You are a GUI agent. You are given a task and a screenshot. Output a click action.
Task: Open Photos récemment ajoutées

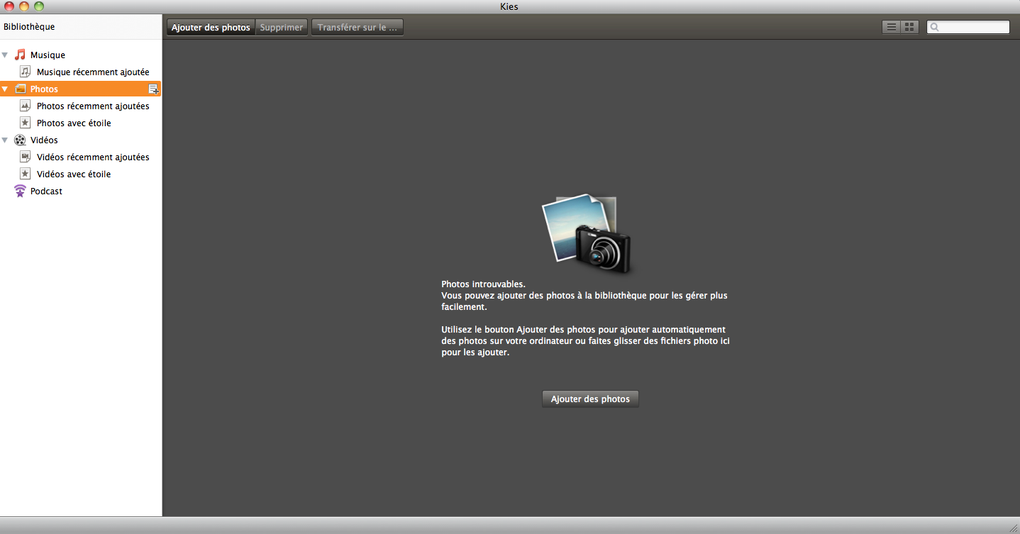(x=93, y=105)
